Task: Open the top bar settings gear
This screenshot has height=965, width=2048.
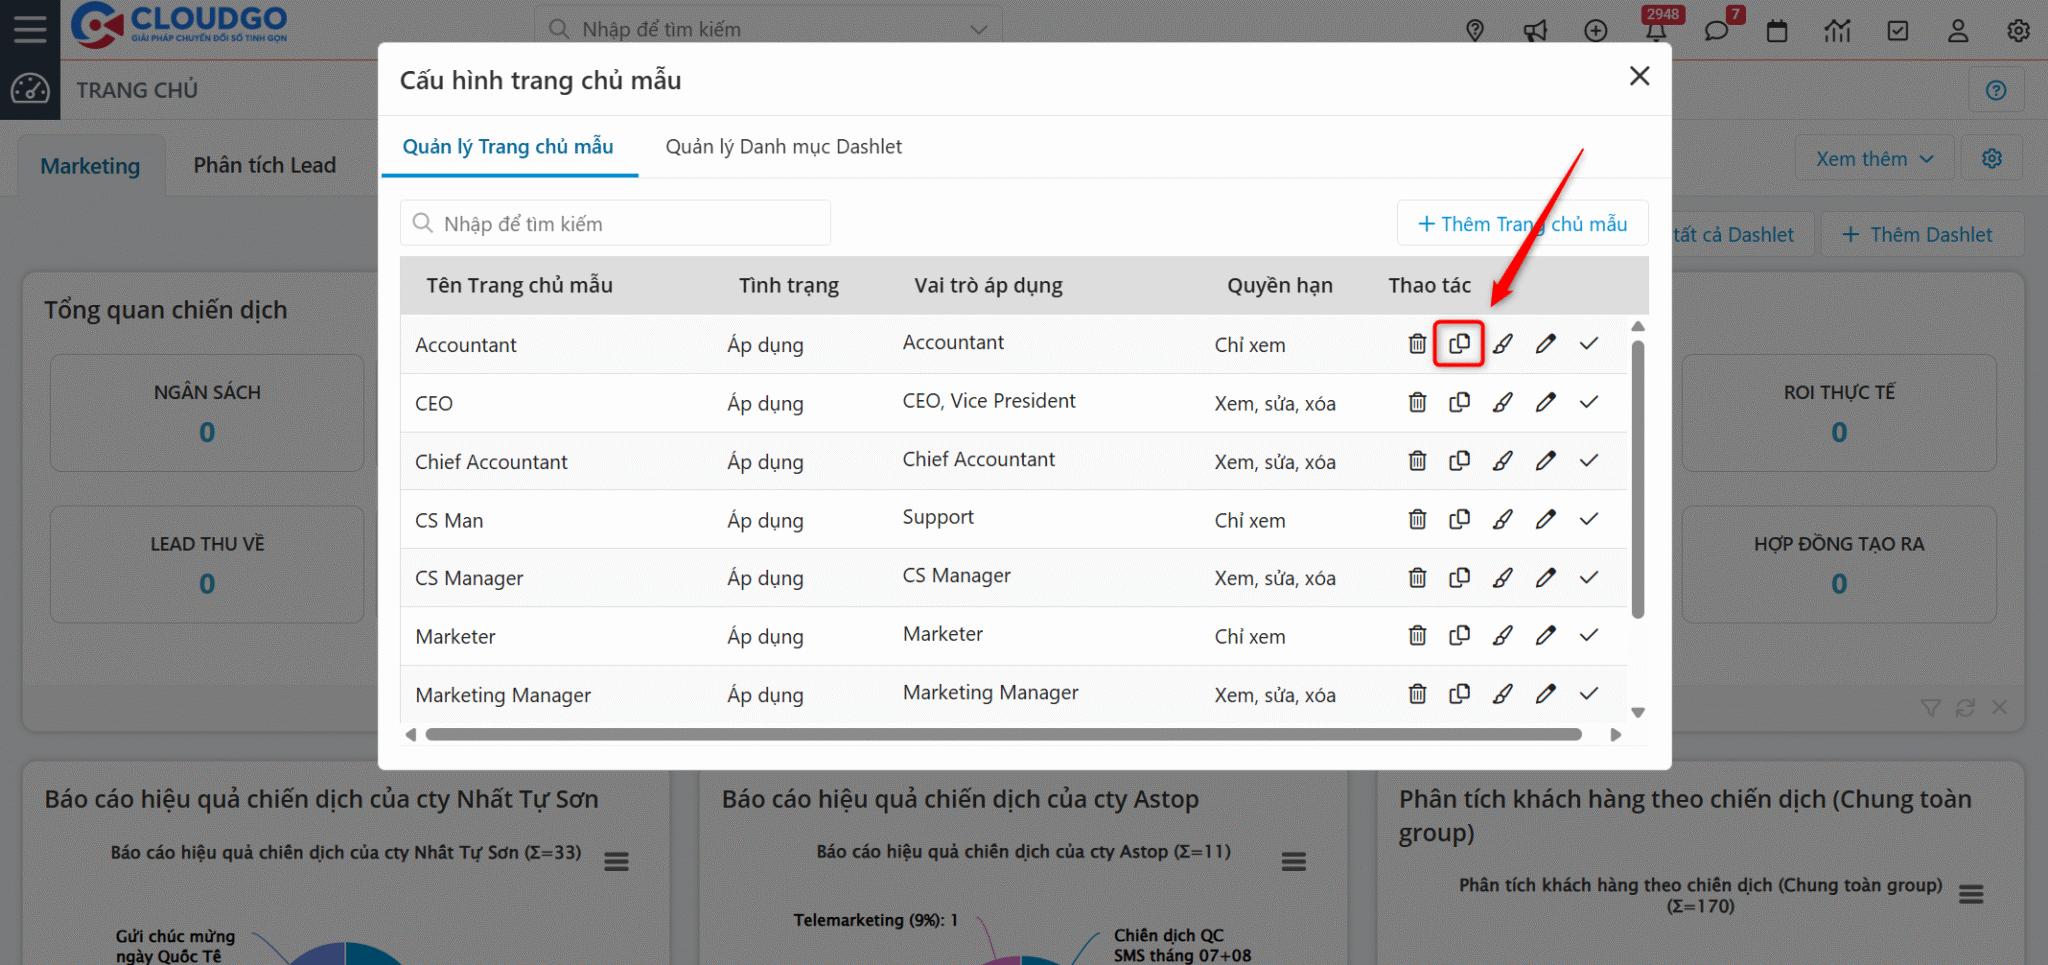Action: click(2018, 31)
